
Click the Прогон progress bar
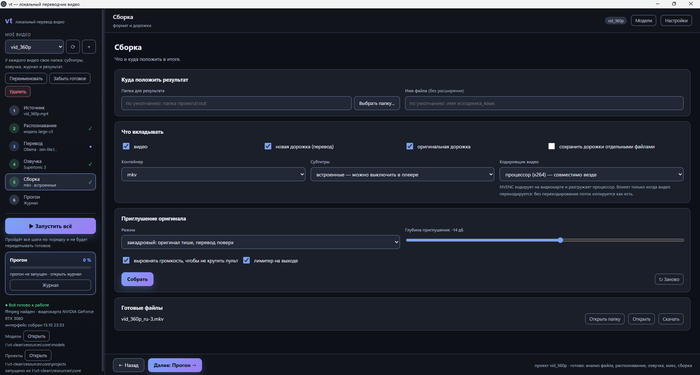point(50,268)
